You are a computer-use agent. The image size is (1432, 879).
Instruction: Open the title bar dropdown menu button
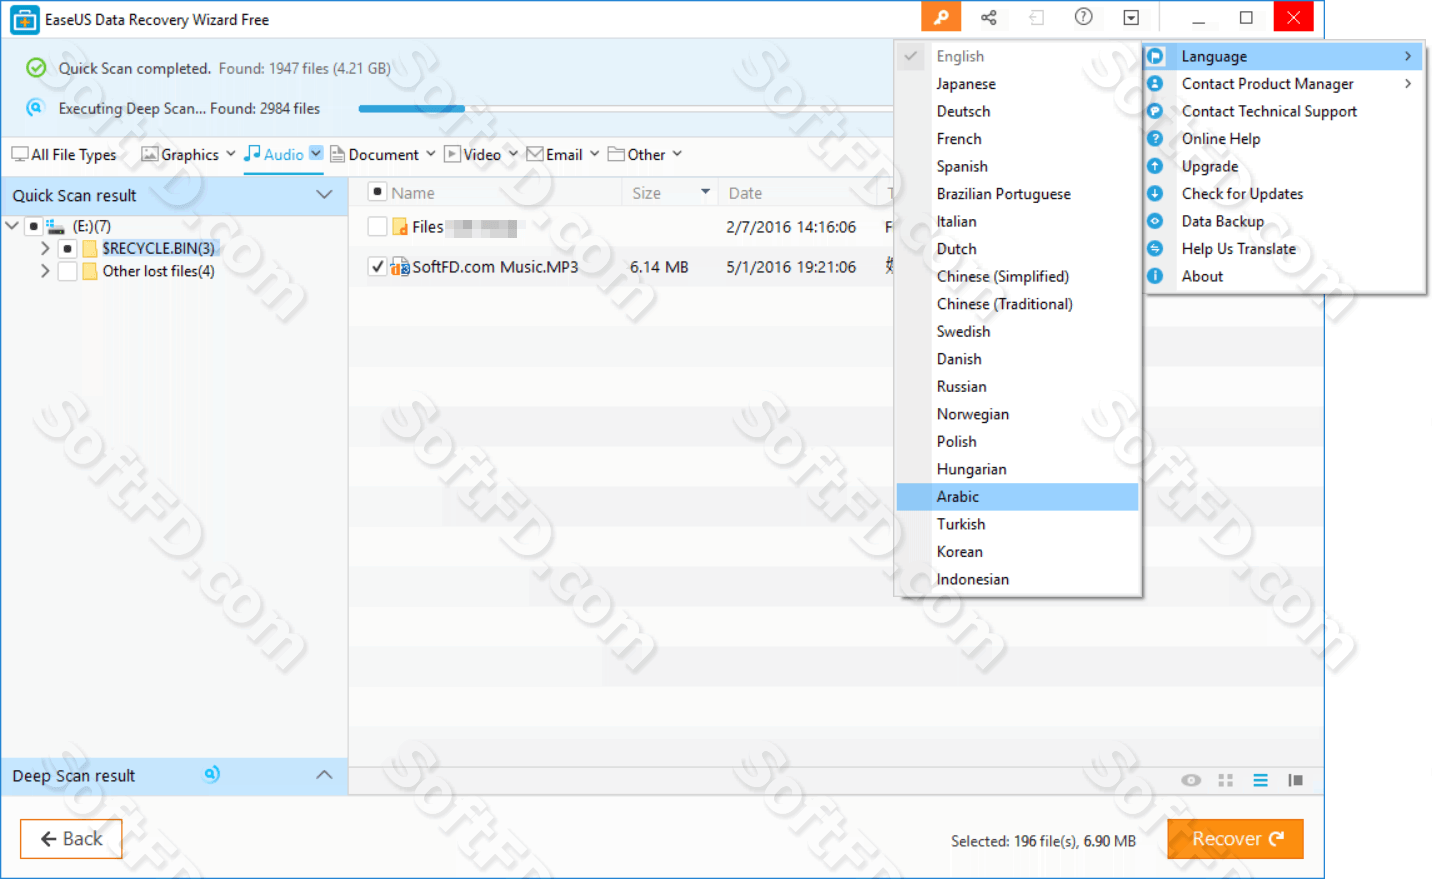point(1131,17)
